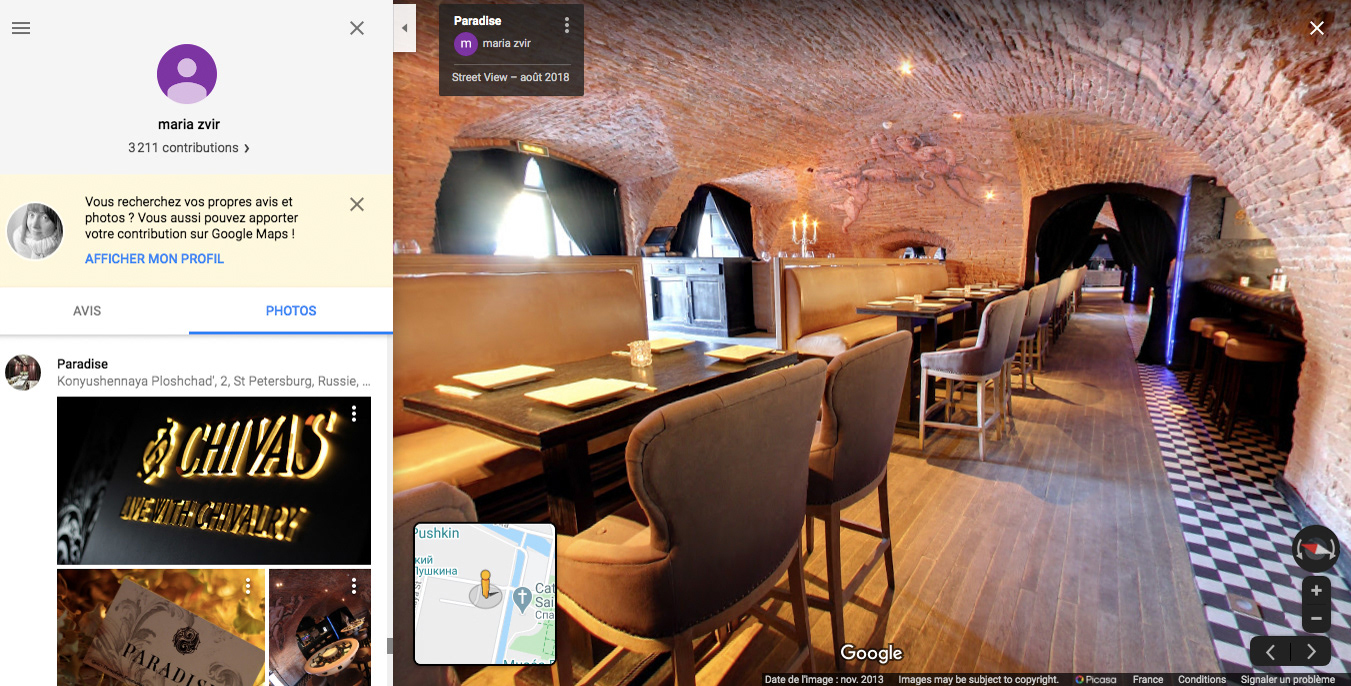Click the small 'm' avatar on the info card
Viewport: 1351px width, 686px height.
click(465, 43)
